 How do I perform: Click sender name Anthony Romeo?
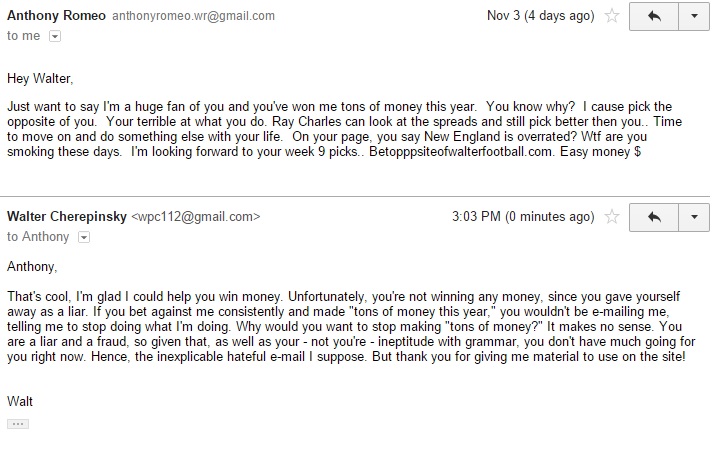56,16
